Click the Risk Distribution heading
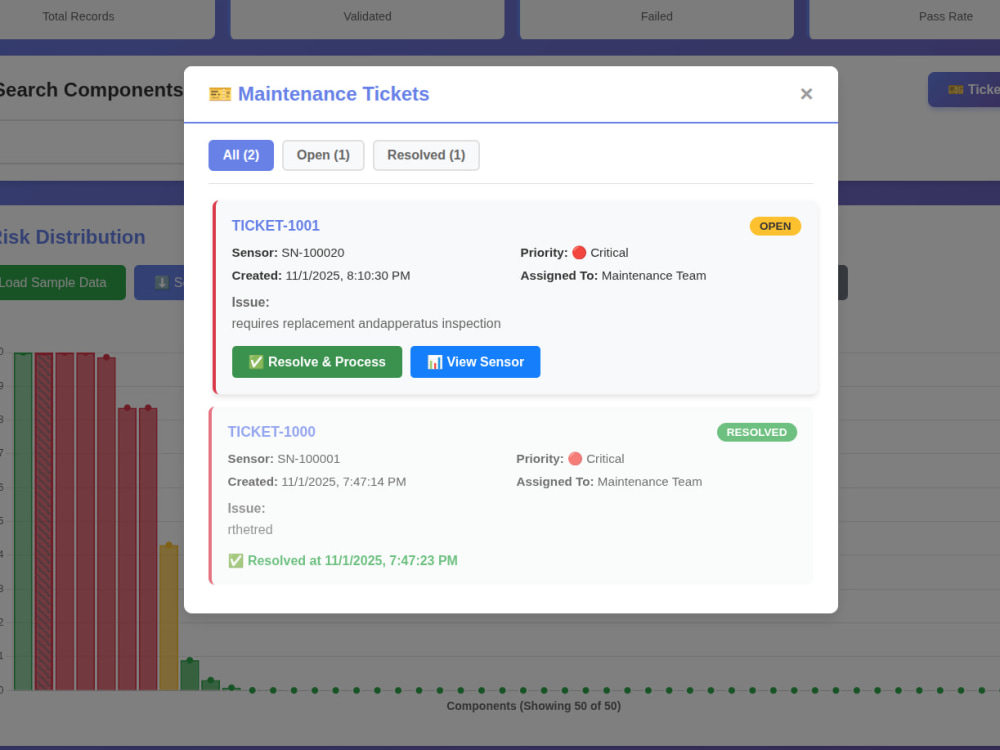The image size is (1000, 750). pyautogui.click(x=71, y=237)
